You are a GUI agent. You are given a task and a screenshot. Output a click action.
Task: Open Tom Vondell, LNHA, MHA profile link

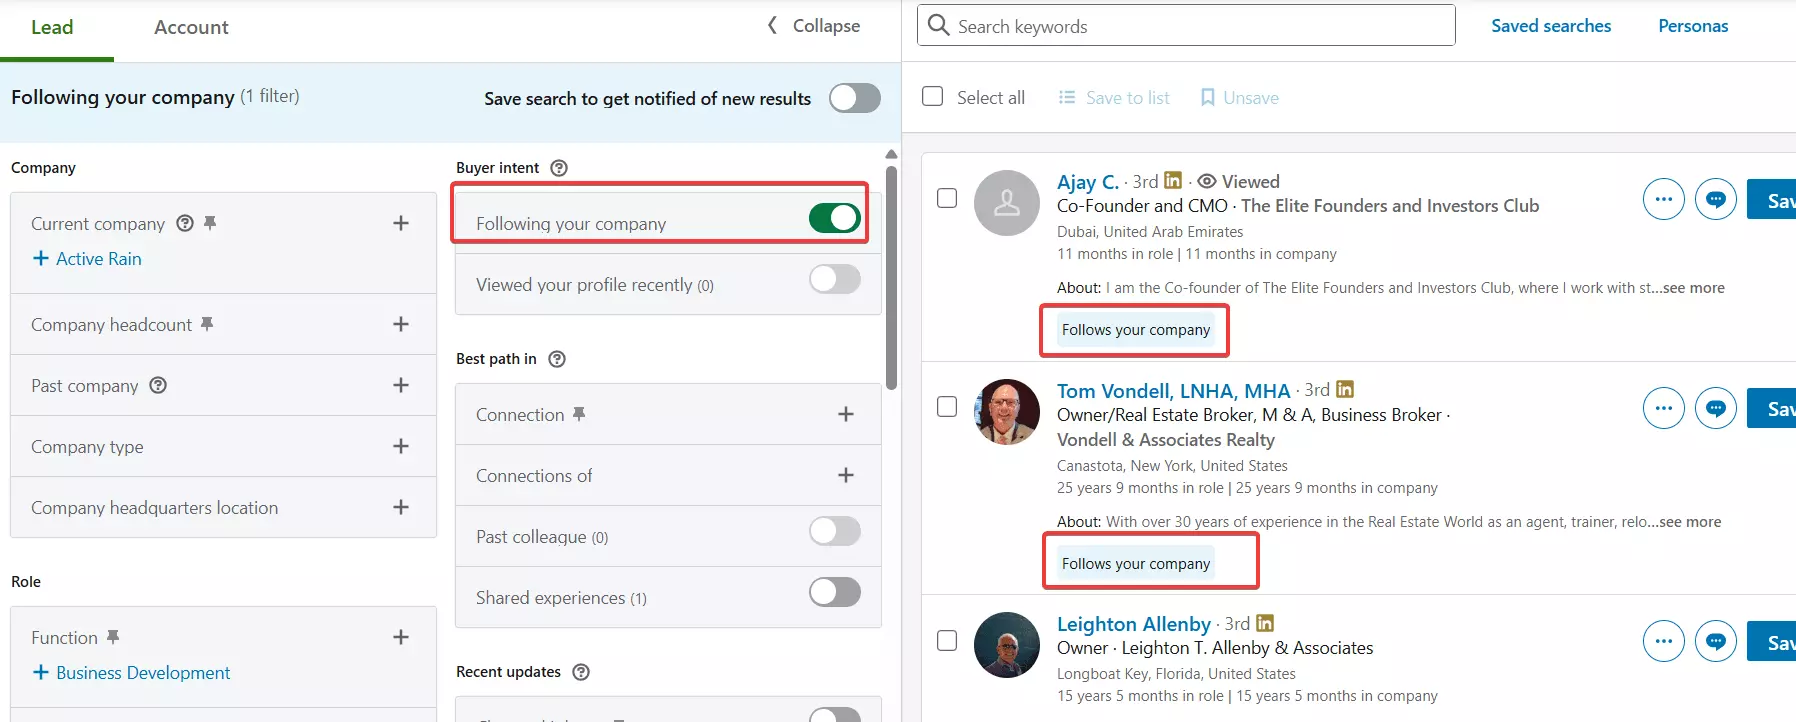click(1174, 391)
